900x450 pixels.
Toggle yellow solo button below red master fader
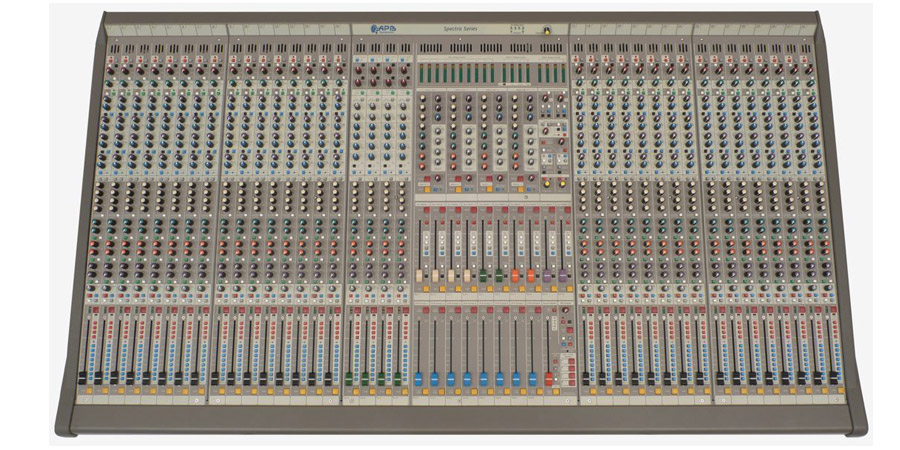point(556,392)
